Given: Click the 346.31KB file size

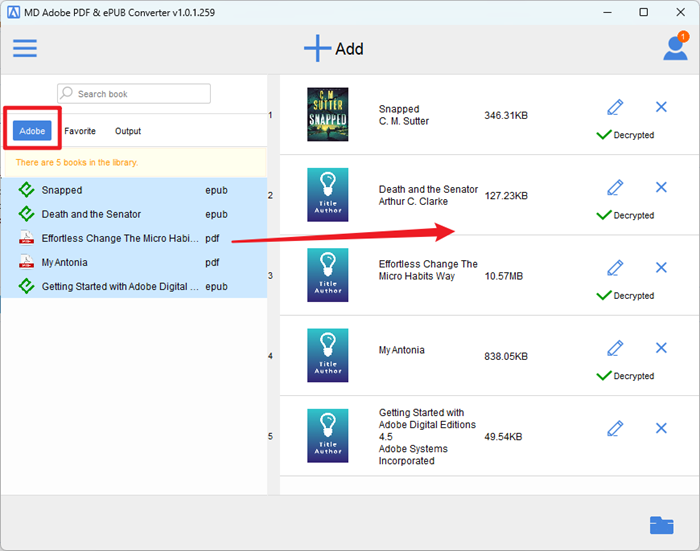Looking at the screenshot, I should coord(506,115).
